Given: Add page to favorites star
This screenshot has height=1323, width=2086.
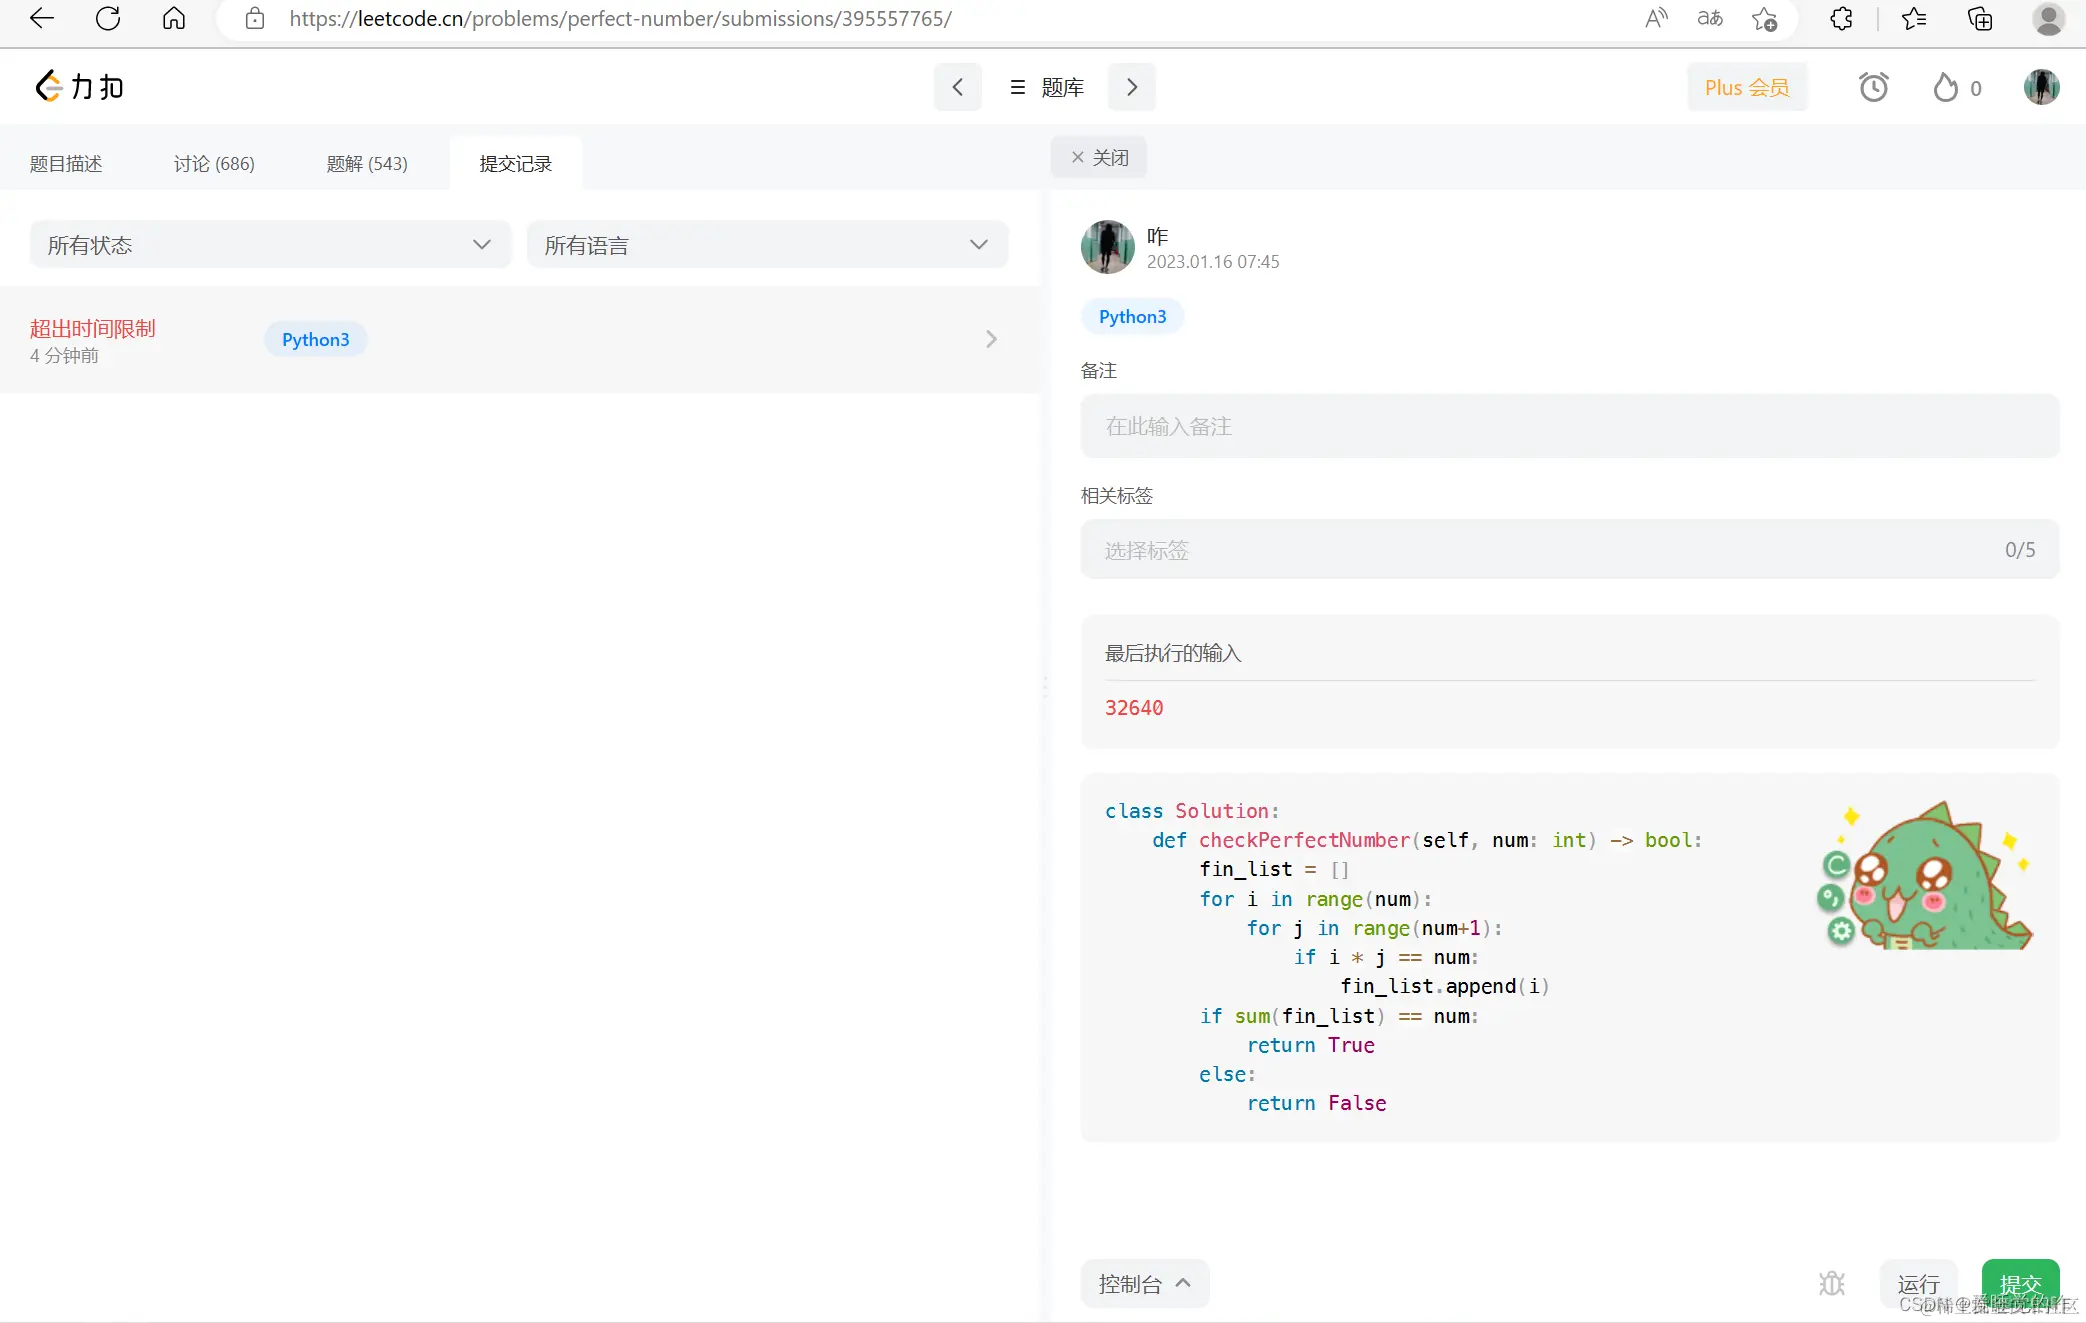Looking at the screenshot, I should [x=1764, y=18].
